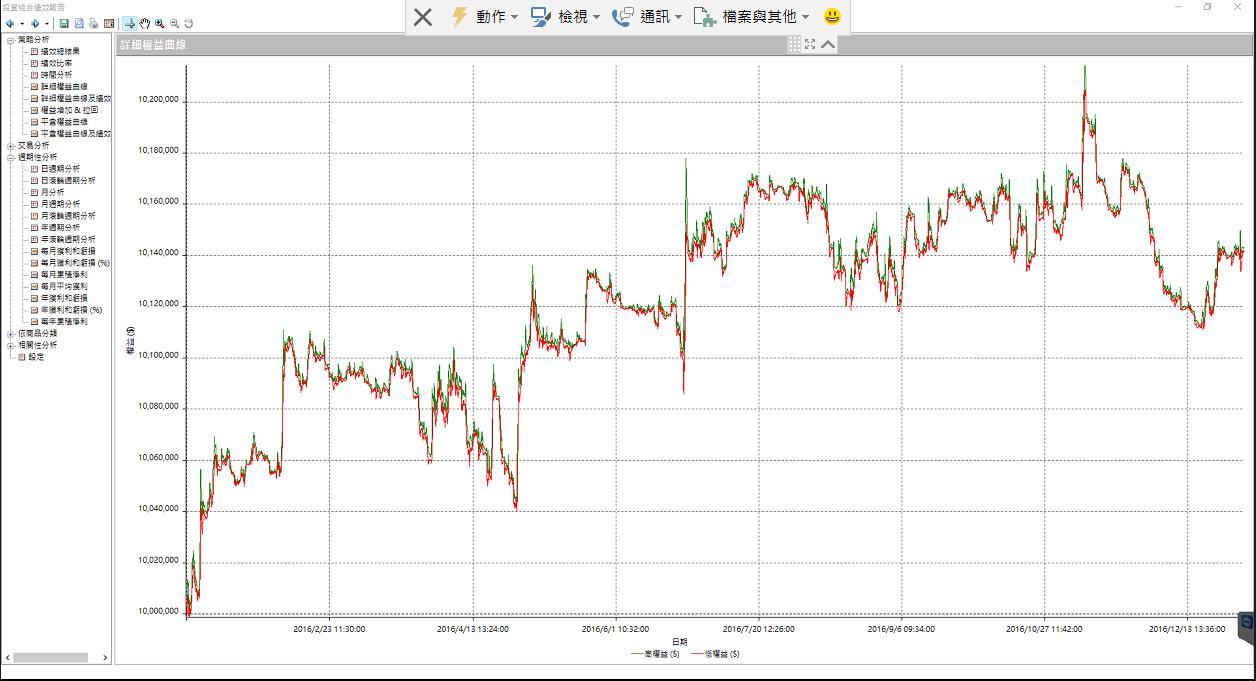Open 權益增加 & 拉回 chart item
This screenshot has width=1256, height=681.
[x=70, y=110]
